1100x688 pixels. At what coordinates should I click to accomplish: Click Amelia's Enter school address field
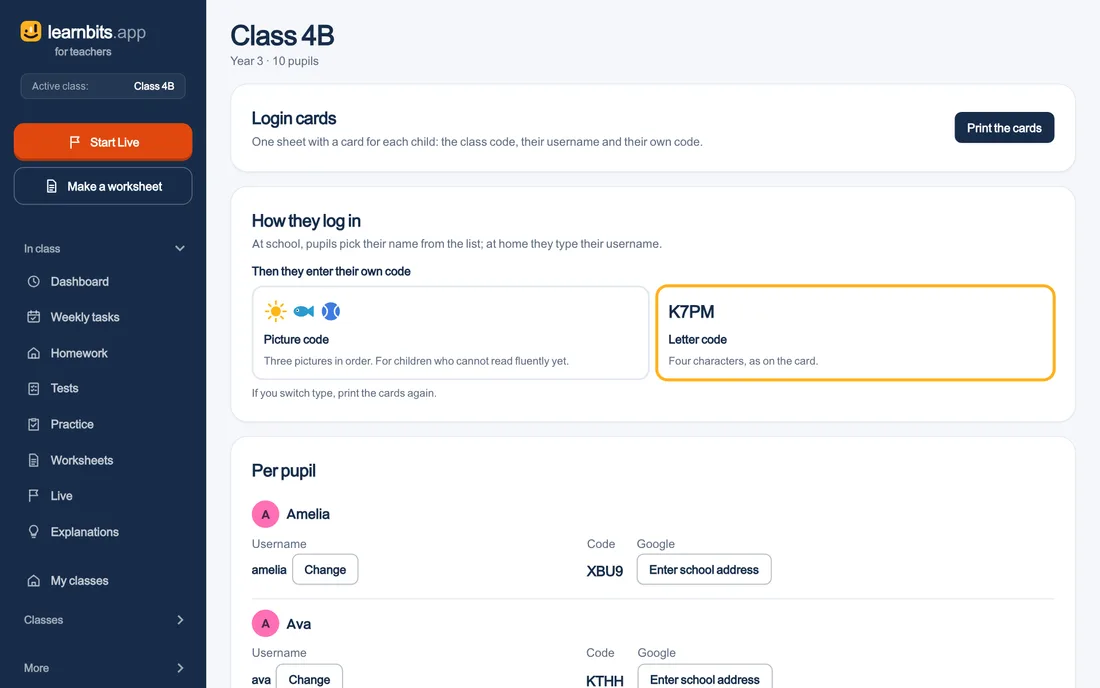tap(704, 569)
